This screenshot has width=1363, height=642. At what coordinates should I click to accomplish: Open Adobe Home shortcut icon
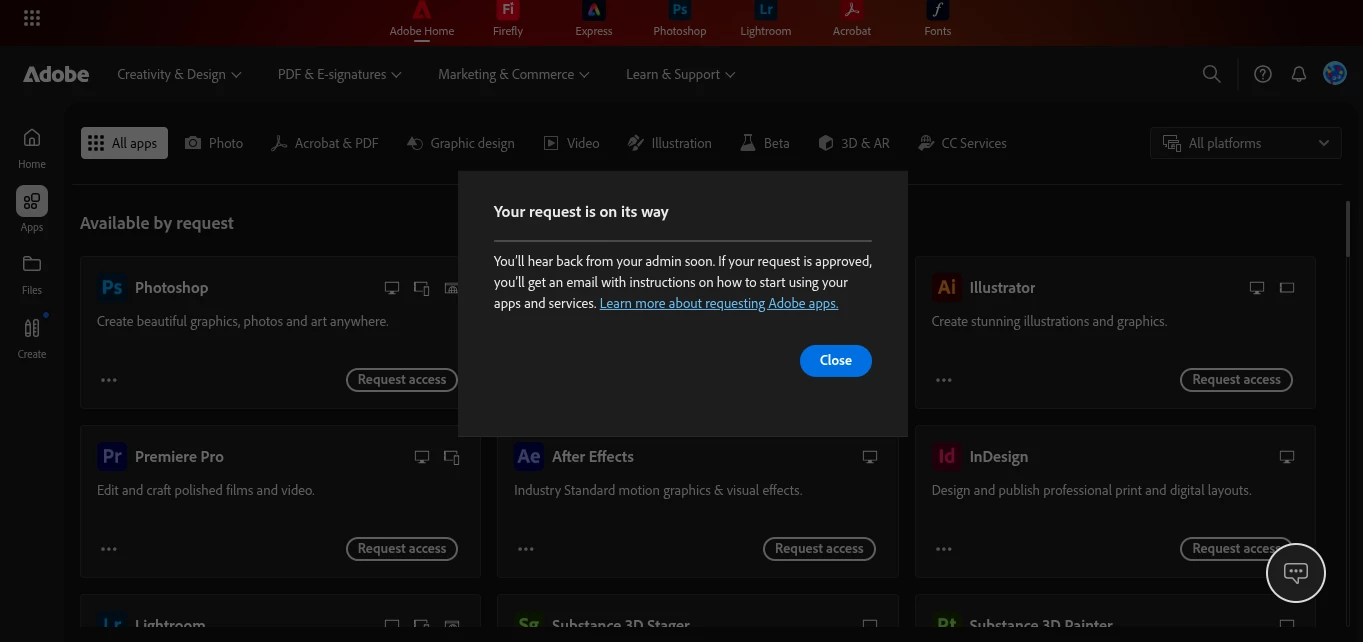[422, 19]
